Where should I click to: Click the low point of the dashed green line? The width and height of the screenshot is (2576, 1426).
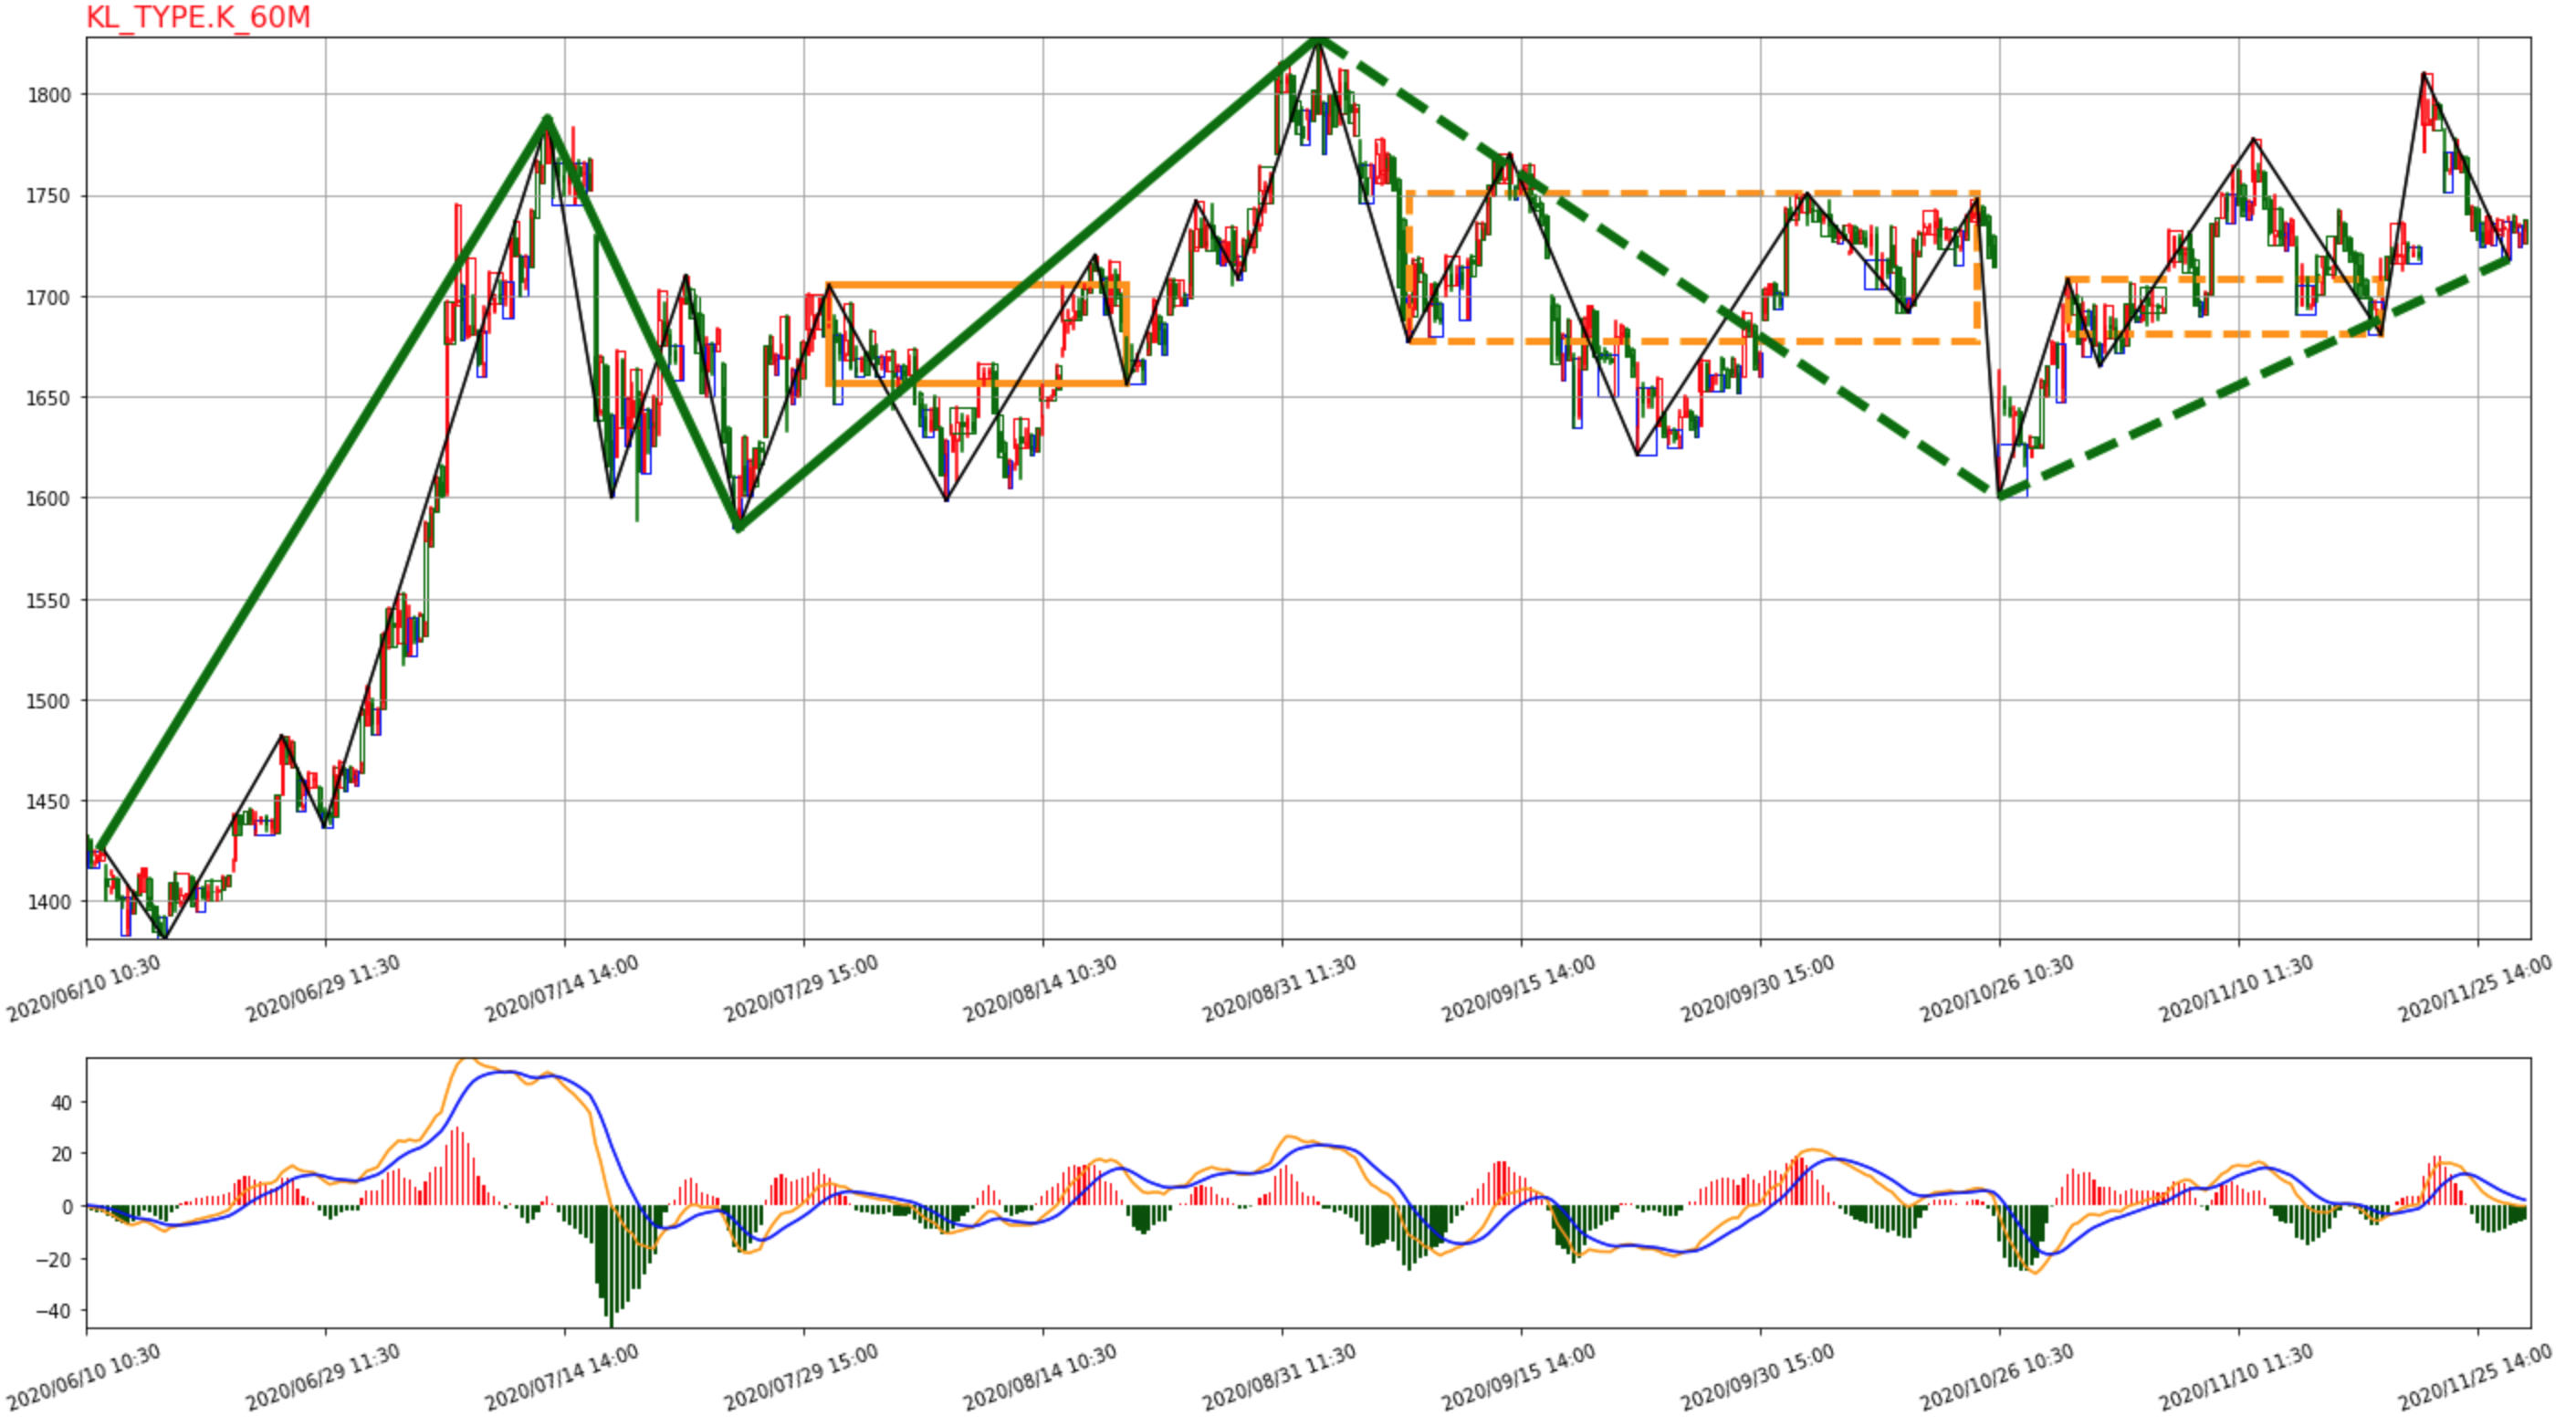click(x=2000, y=496)
